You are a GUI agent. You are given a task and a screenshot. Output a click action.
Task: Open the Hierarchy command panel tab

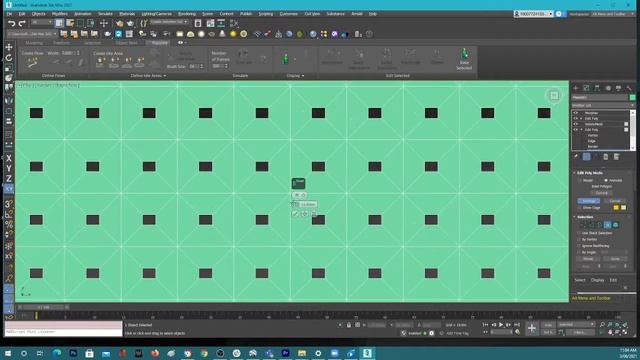click(x=597, y=88)
